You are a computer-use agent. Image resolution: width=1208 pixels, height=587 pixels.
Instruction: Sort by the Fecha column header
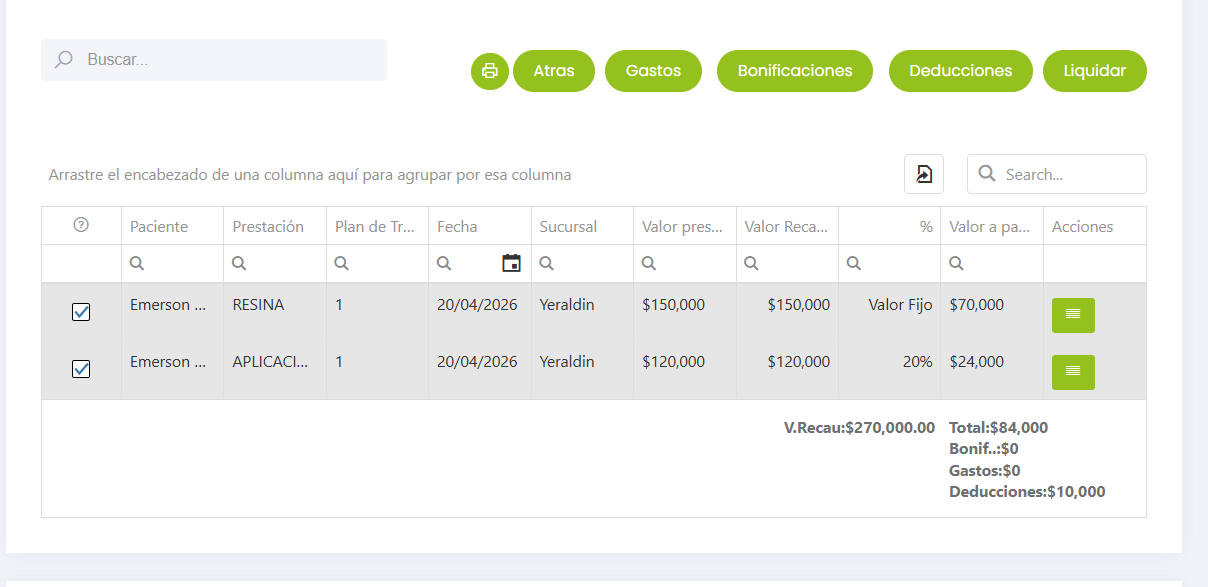(x=457, y=226)
